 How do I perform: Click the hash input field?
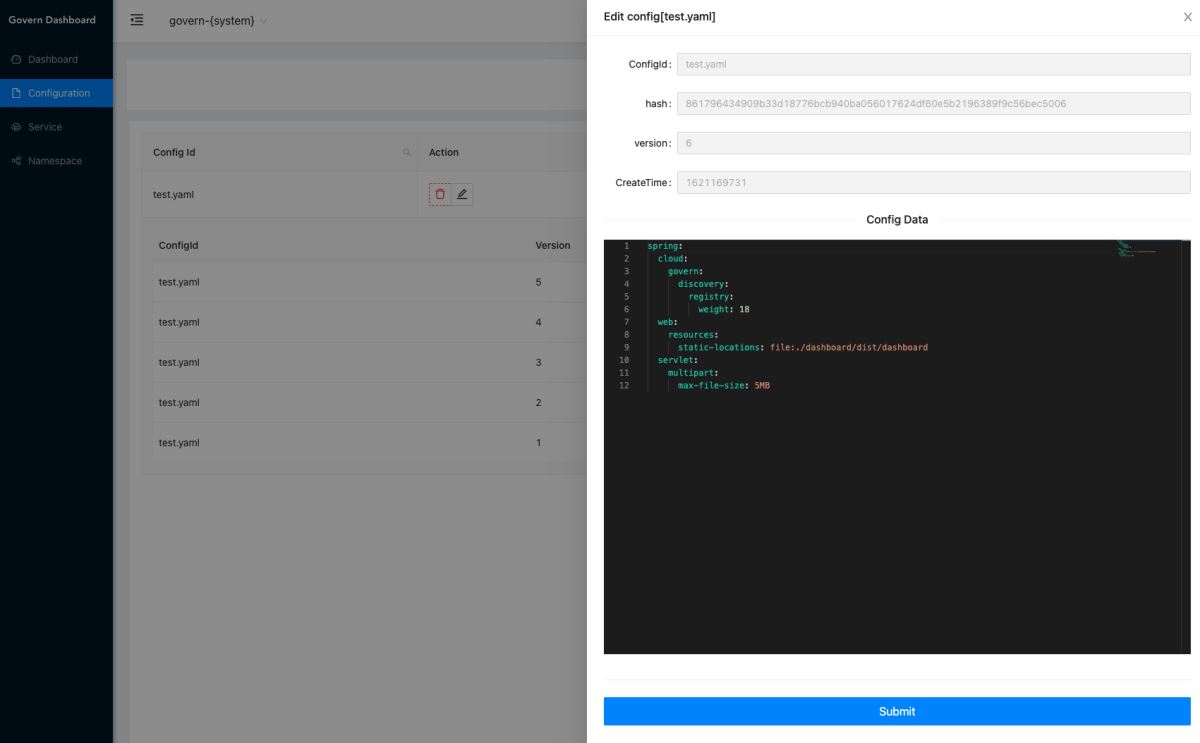pyautogui.click(x=933, y=104)
